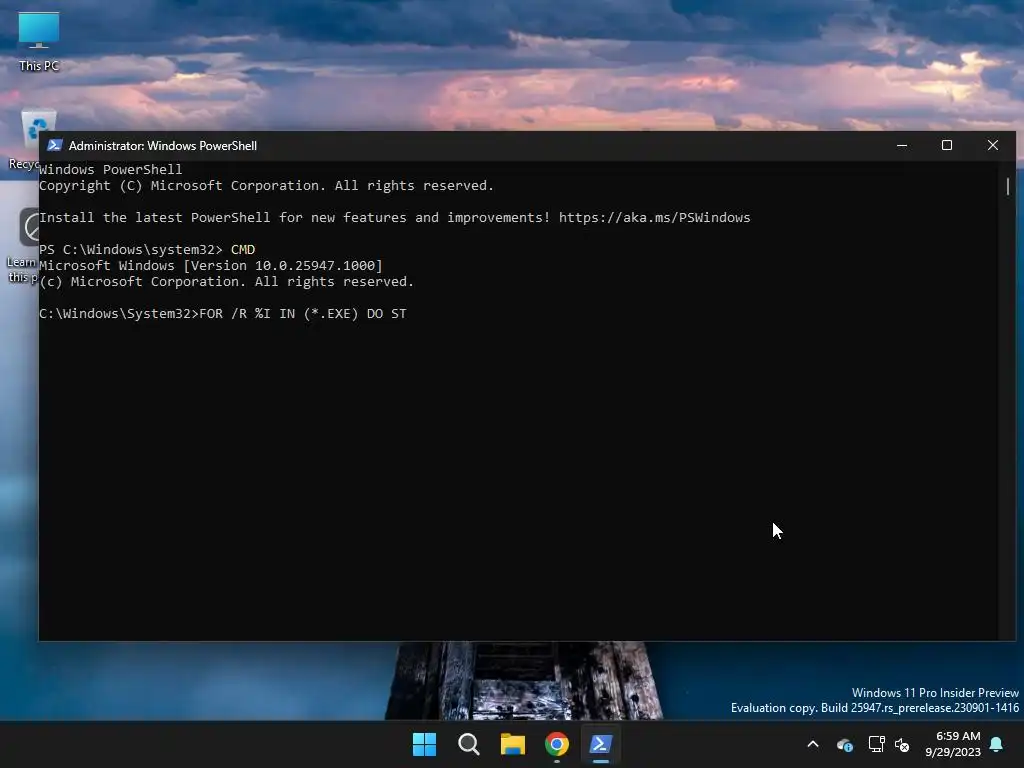Maximize the PowerShell window
Image resolution: width=1024 pixels, height=768 pixels.
(x=947, y=145)
